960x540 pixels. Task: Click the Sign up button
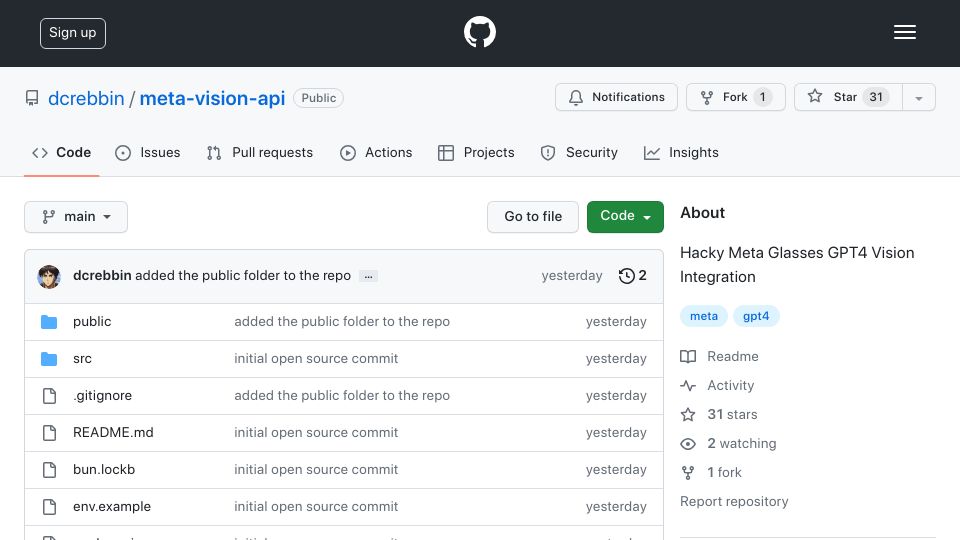coord(73,33)
